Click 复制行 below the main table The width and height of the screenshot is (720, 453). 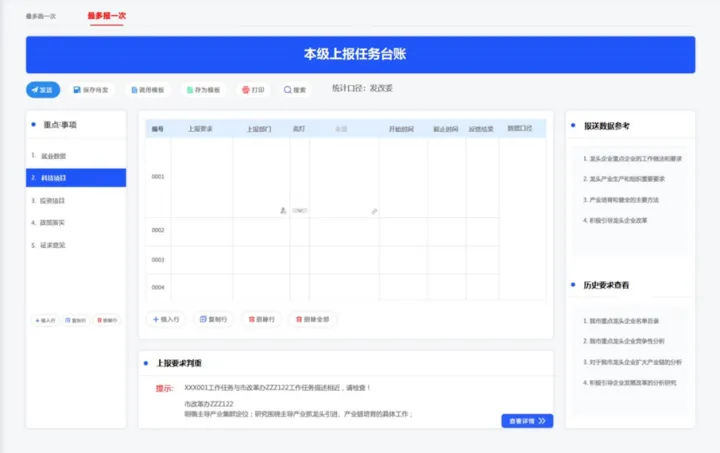point(213,319)
